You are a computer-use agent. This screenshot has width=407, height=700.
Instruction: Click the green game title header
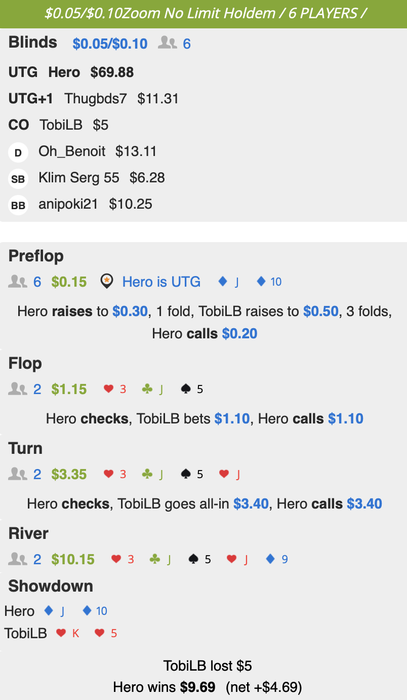204,13
